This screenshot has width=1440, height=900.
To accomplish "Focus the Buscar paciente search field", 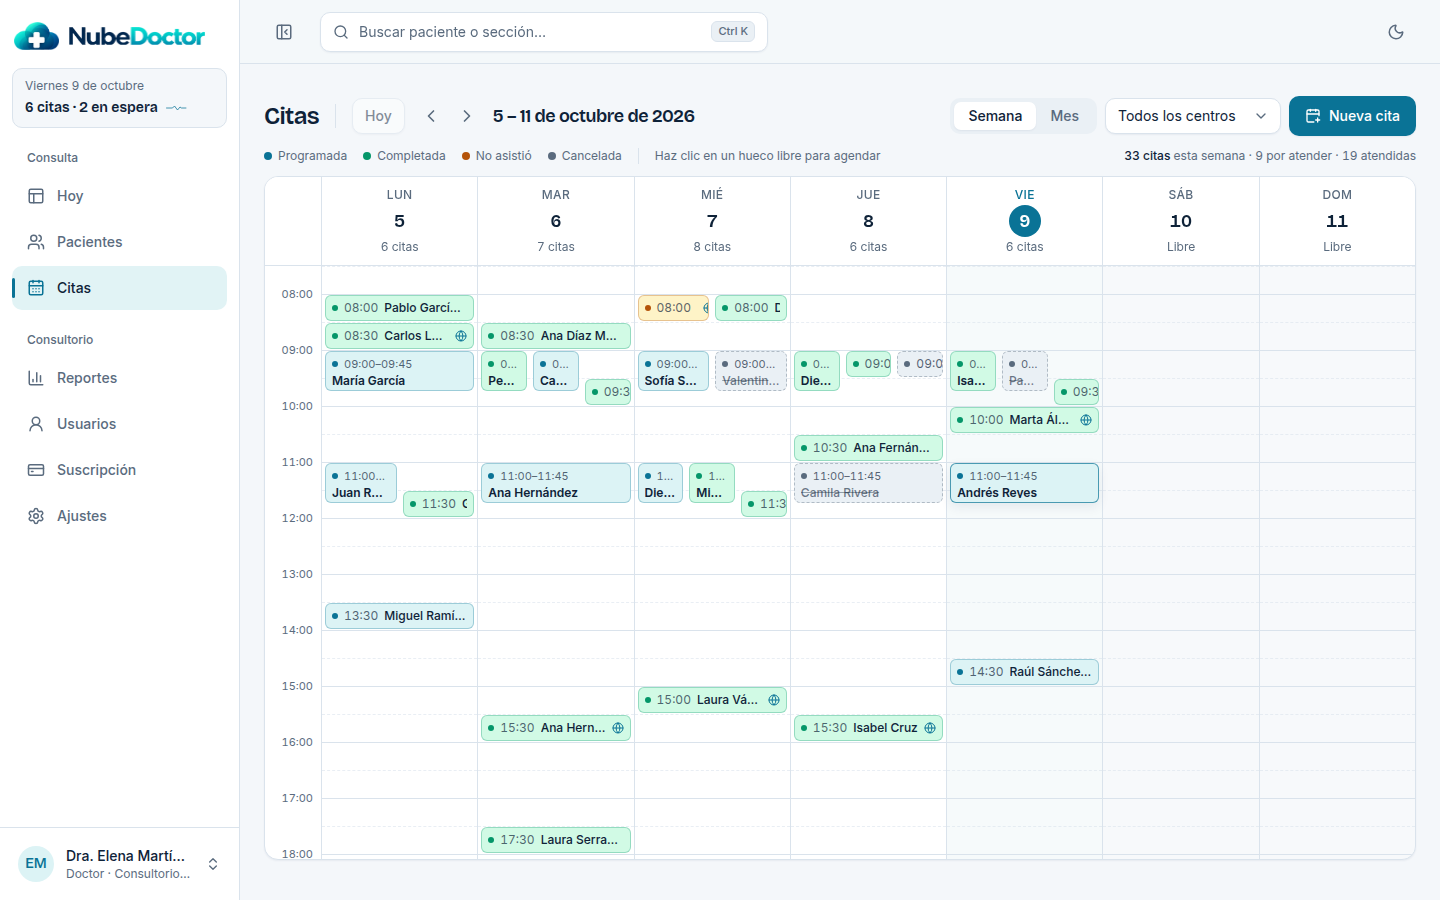I will pos(544,32).
